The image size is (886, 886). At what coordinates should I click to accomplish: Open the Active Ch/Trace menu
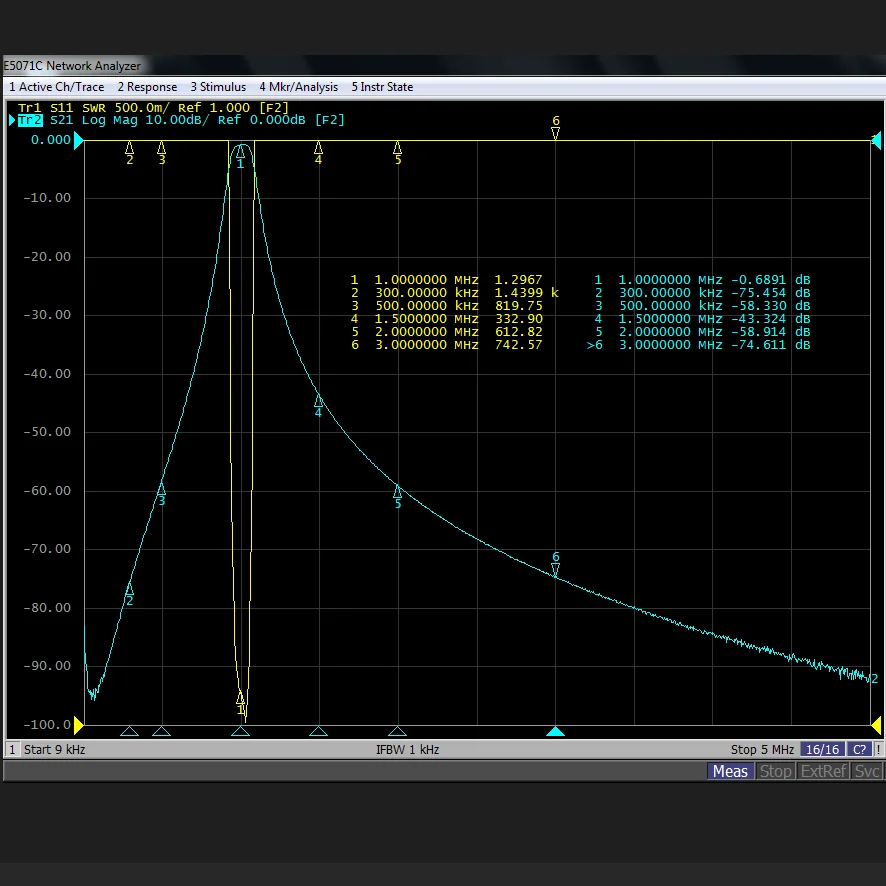coord(56,87)
